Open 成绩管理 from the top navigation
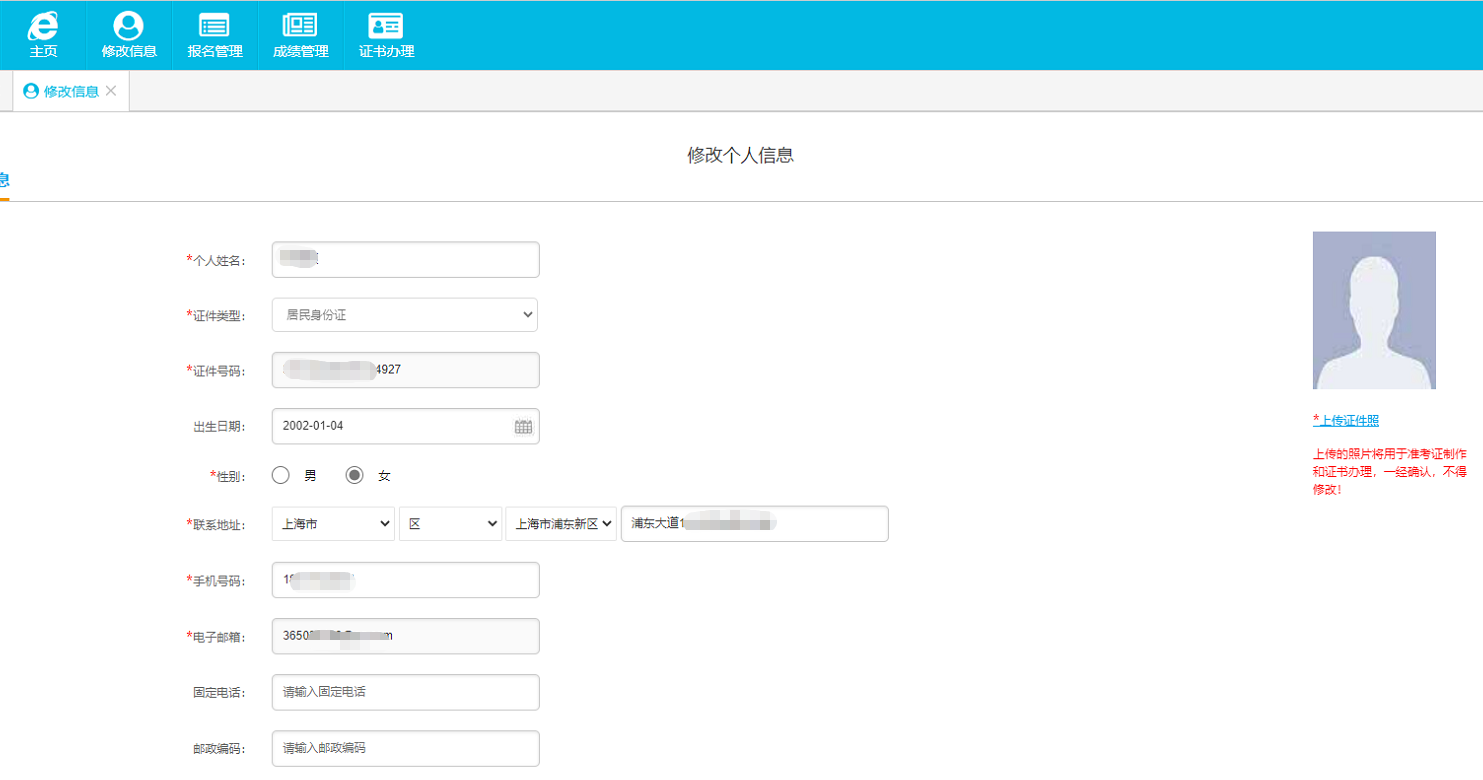This screenshot has width=1483, height=780. (x=300, y=35)
